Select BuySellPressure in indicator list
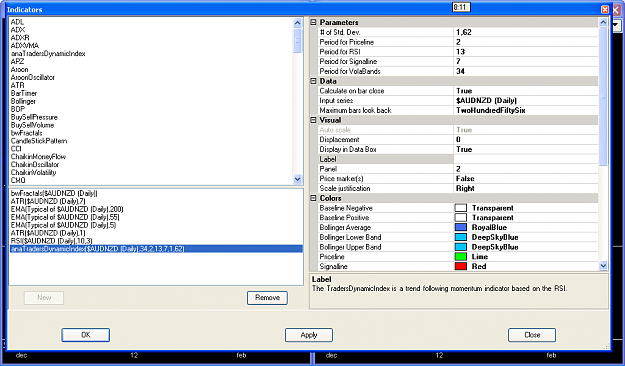625x366 pixels. point(34,117)
